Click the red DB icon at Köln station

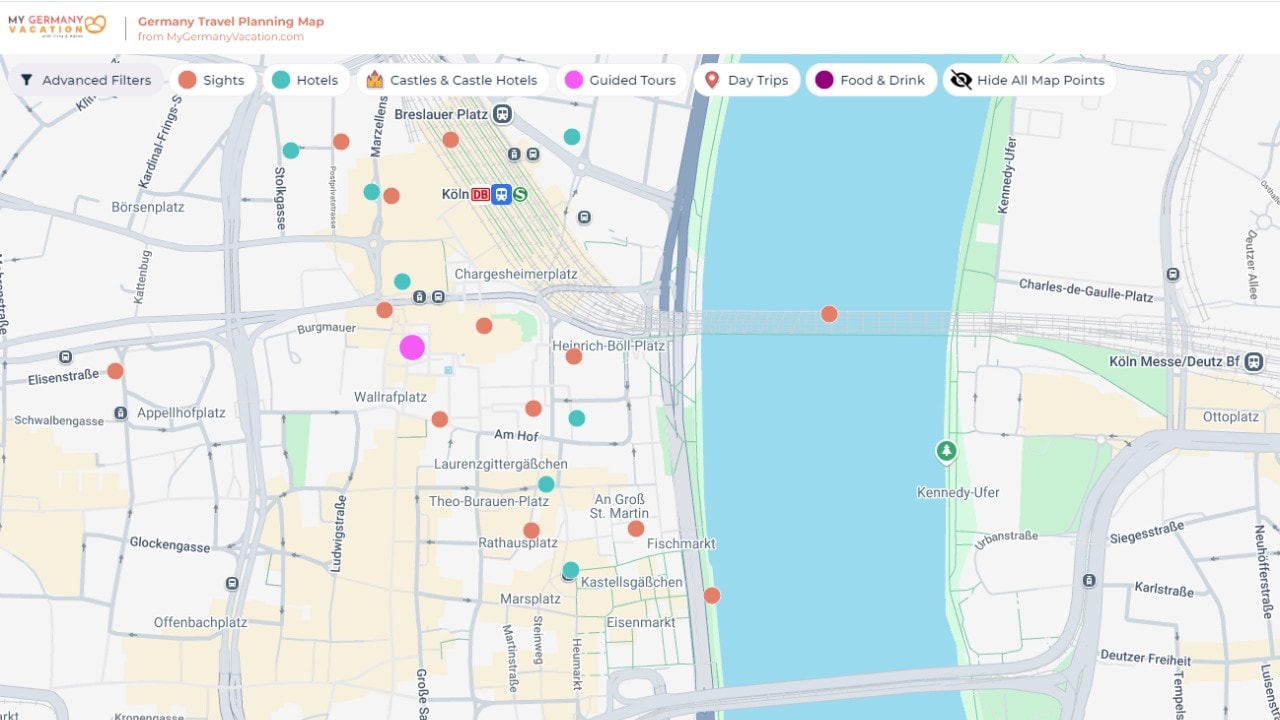481,195
